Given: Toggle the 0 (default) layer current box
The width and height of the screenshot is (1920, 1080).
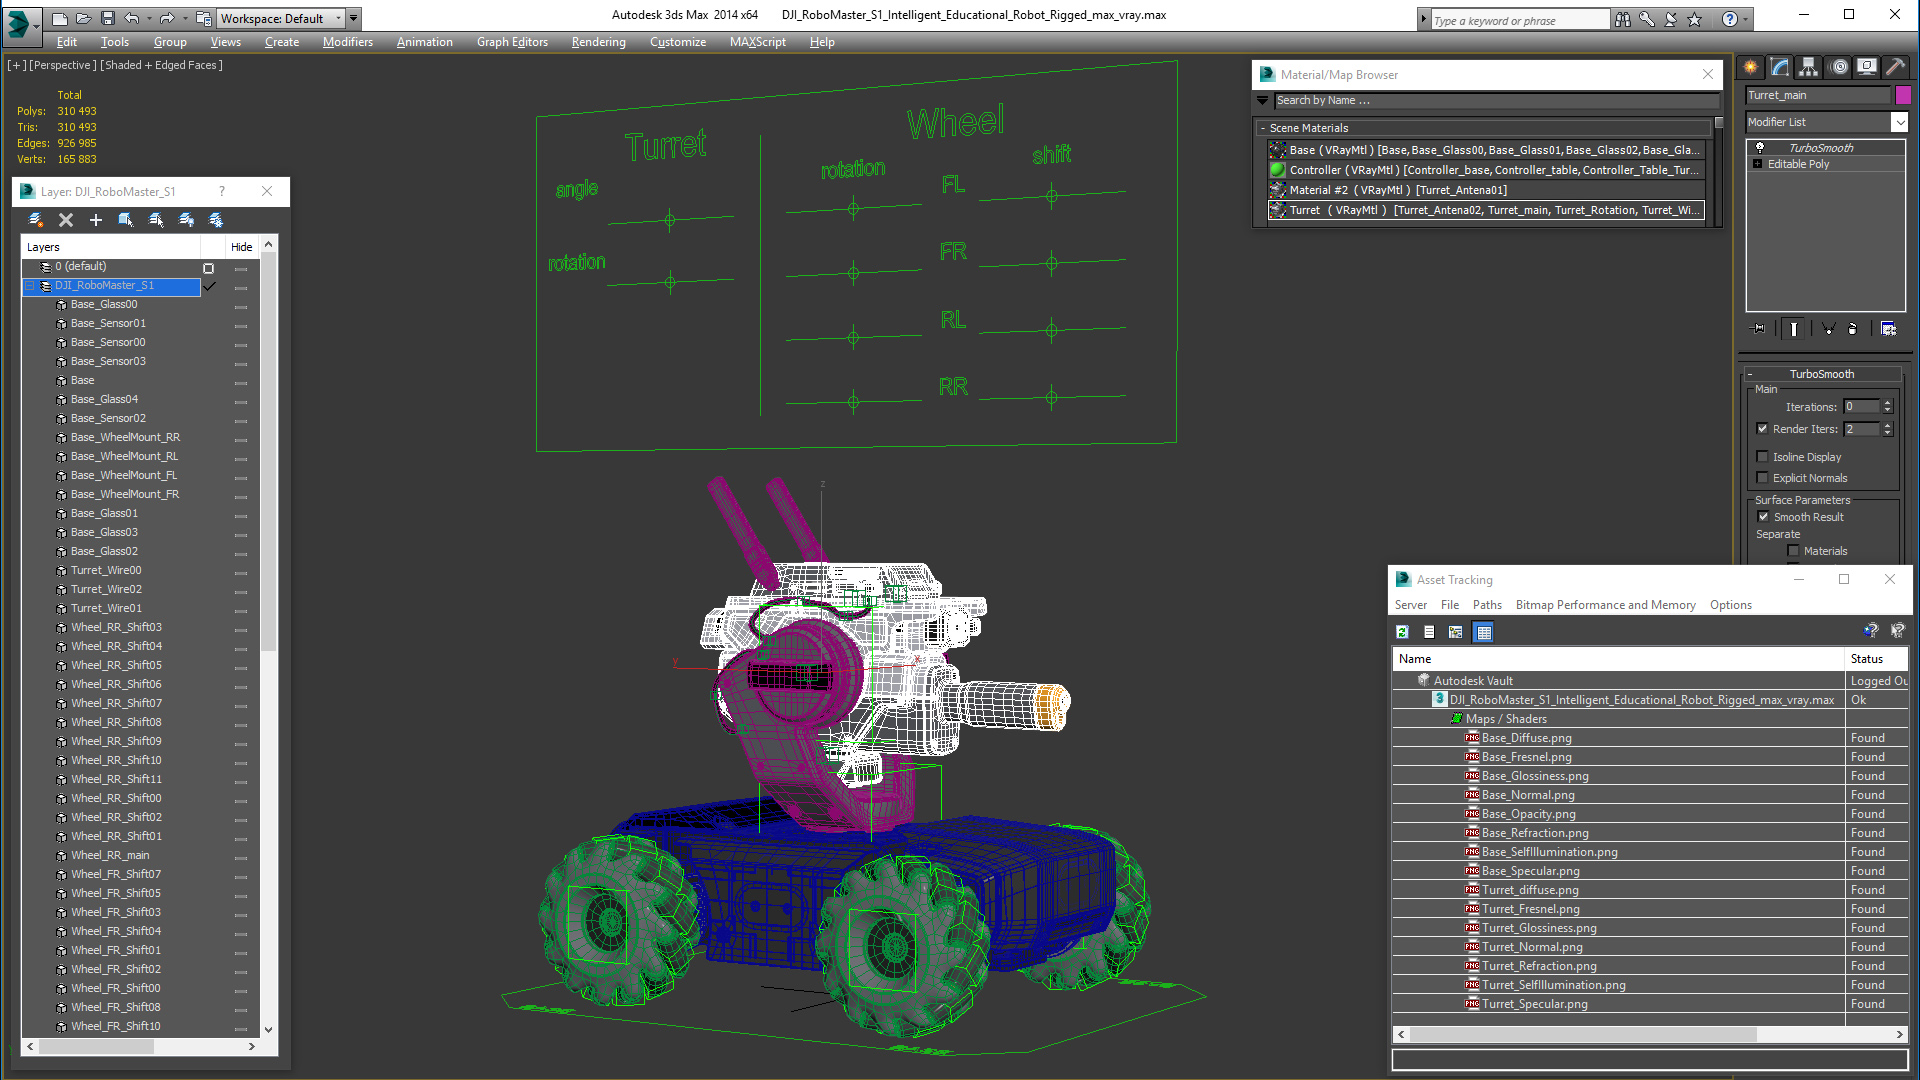Looking at the screenshot, I should [208, 268].
